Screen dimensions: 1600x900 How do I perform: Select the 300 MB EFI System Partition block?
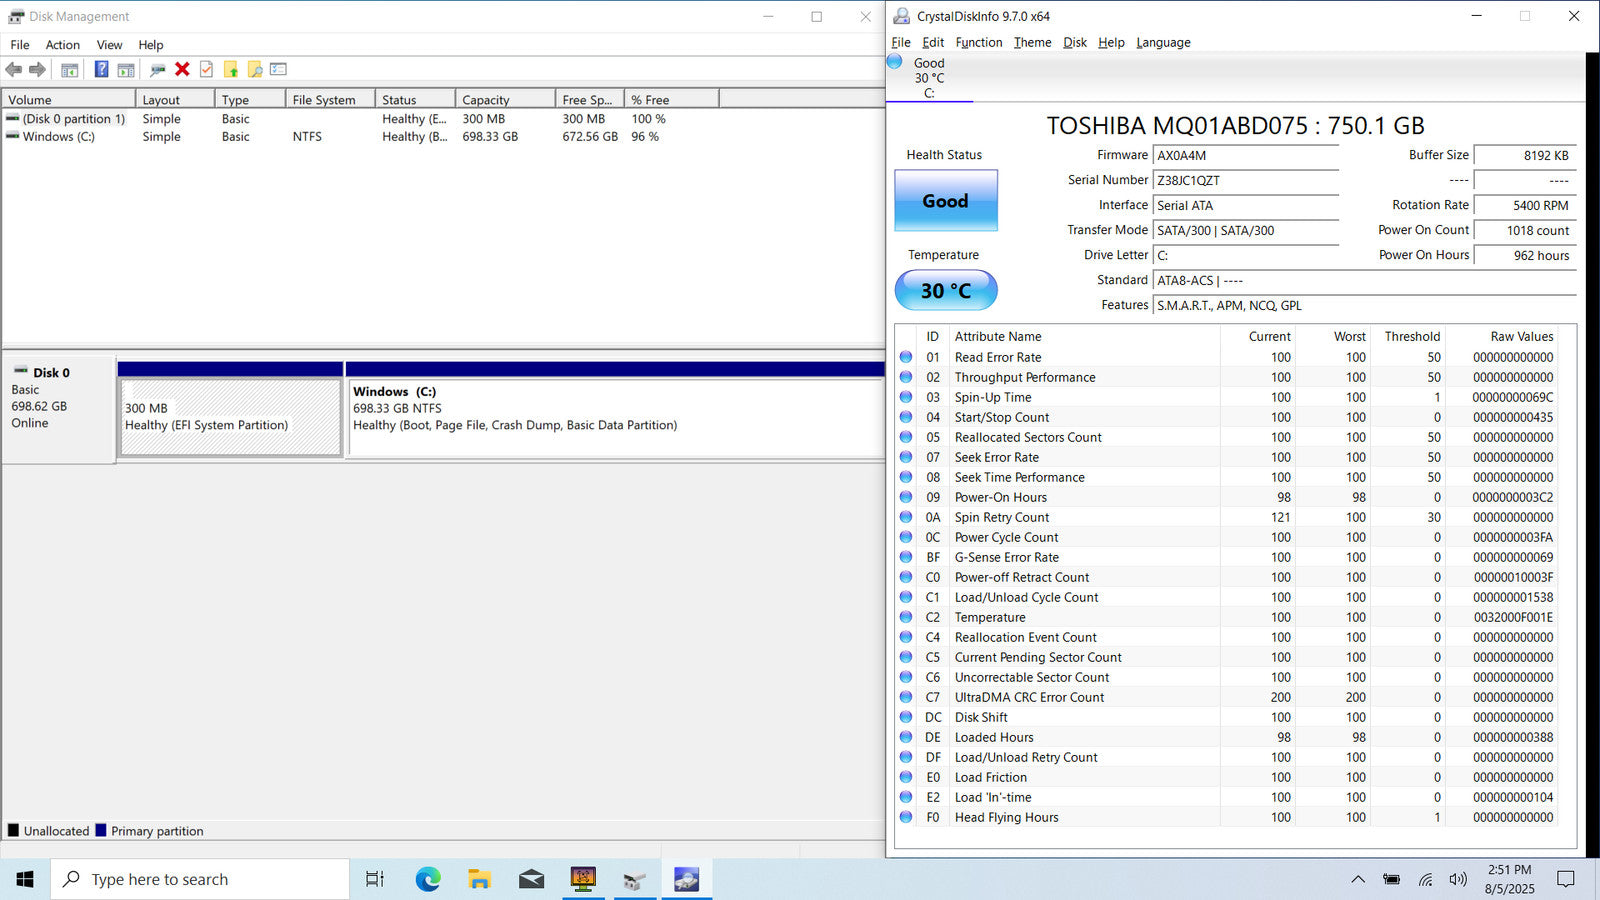pyautogui.click(x=230, y=417)
